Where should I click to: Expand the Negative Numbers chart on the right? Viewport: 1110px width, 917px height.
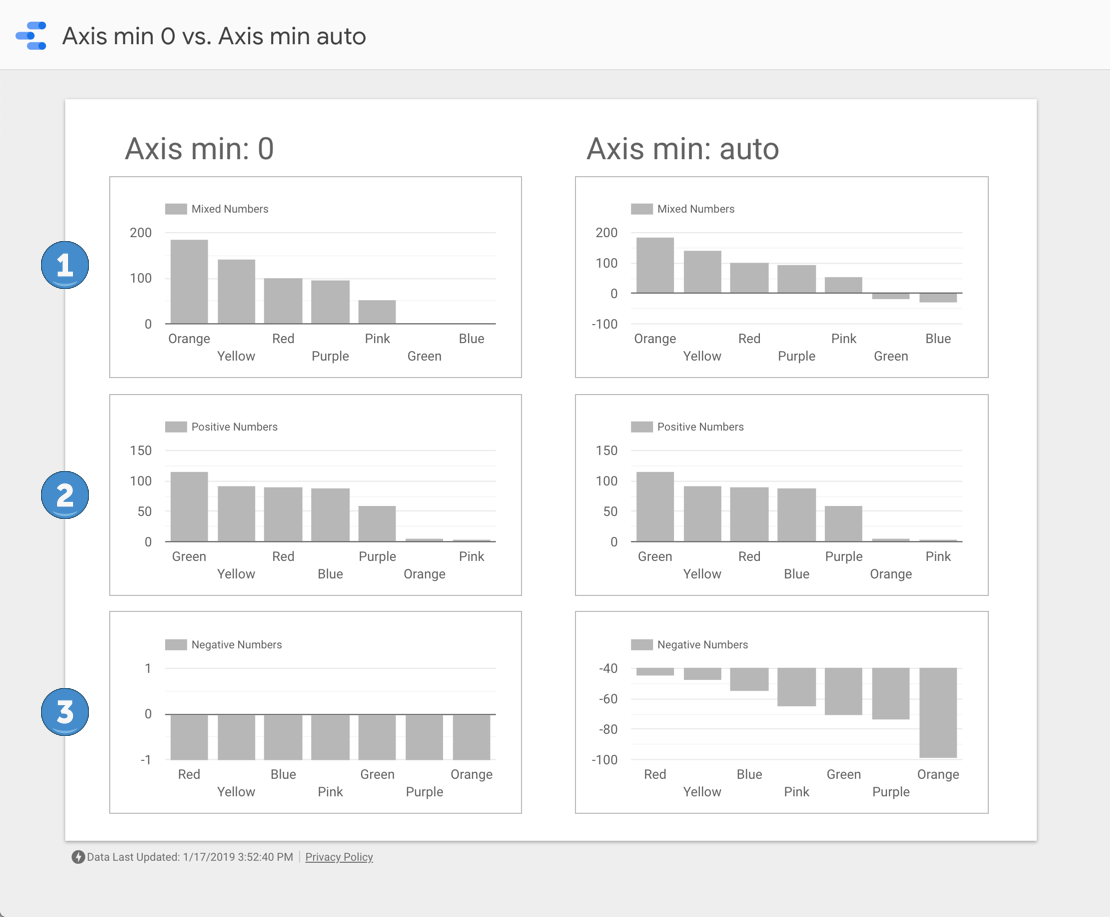[781, 712]
